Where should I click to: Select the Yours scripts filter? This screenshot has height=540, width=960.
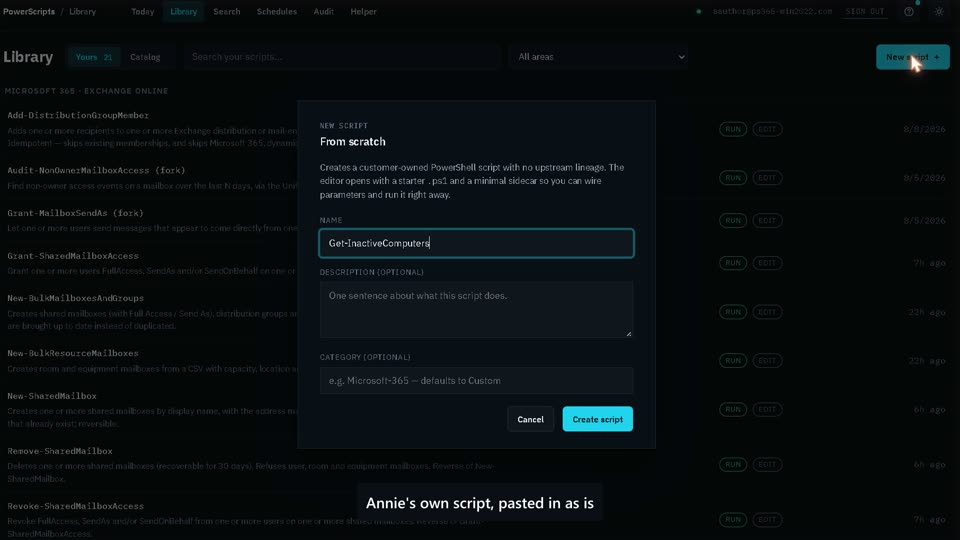pos(94,57)
